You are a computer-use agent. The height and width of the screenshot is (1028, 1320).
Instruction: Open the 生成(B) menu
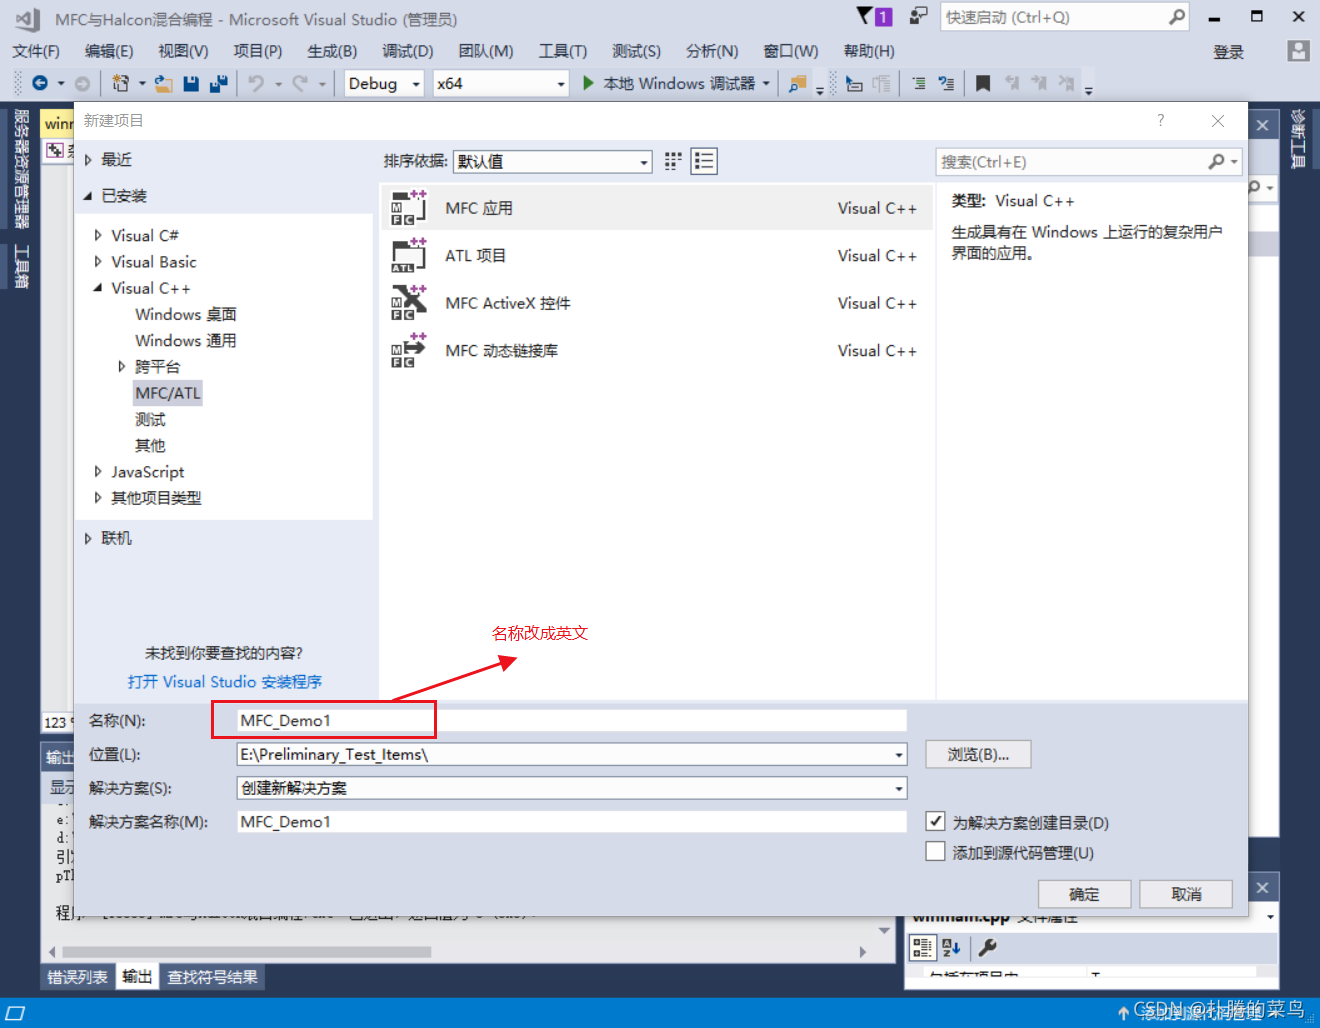tap(332, 51)
